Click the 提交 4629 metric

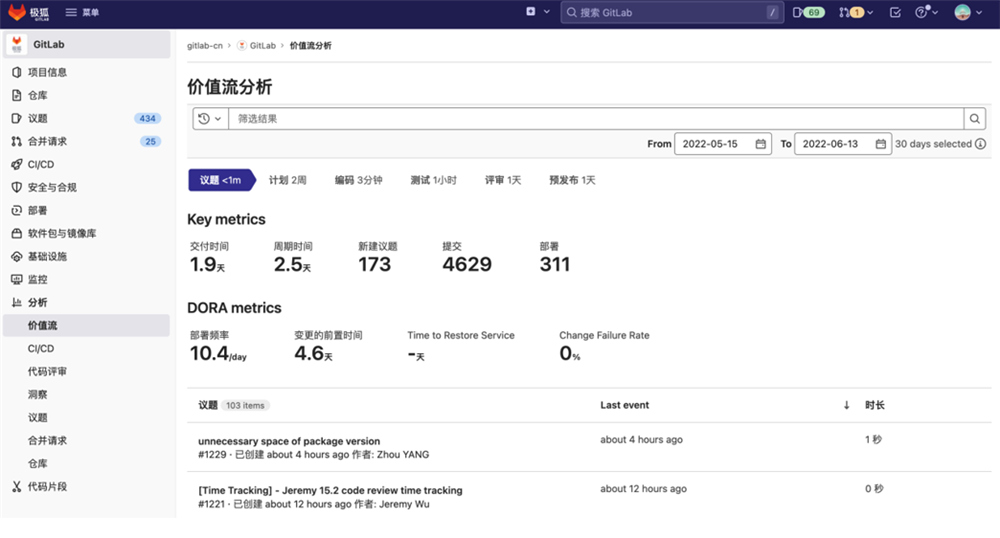(x=467, y=258)
